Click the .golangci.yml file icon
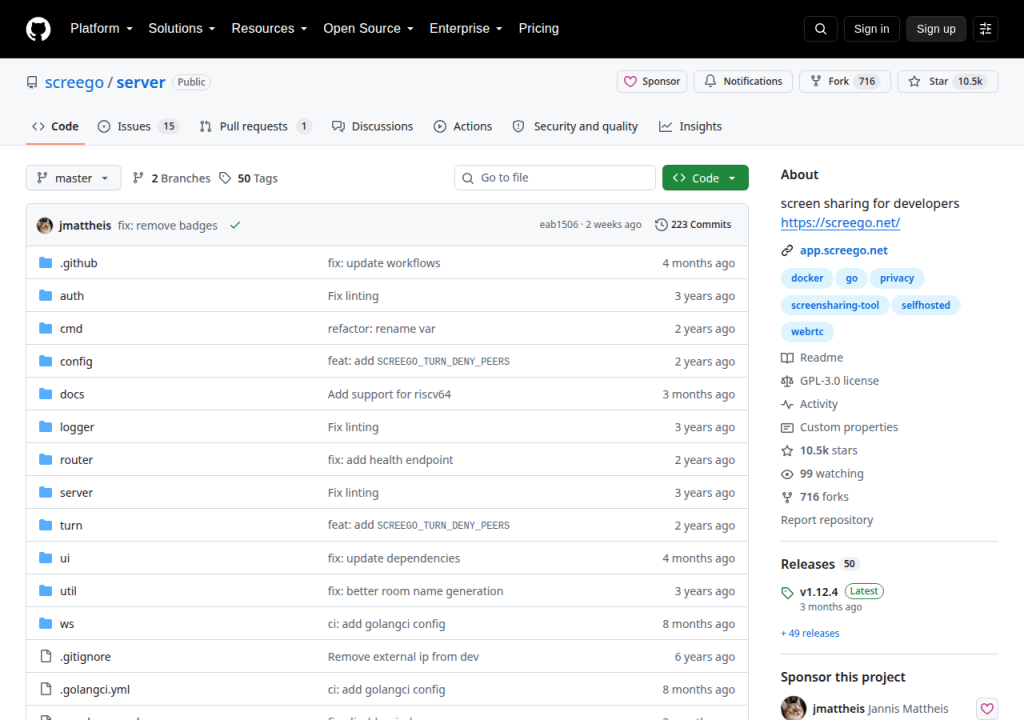Viewport: 1024px width, 720px height. click(46, 689)
